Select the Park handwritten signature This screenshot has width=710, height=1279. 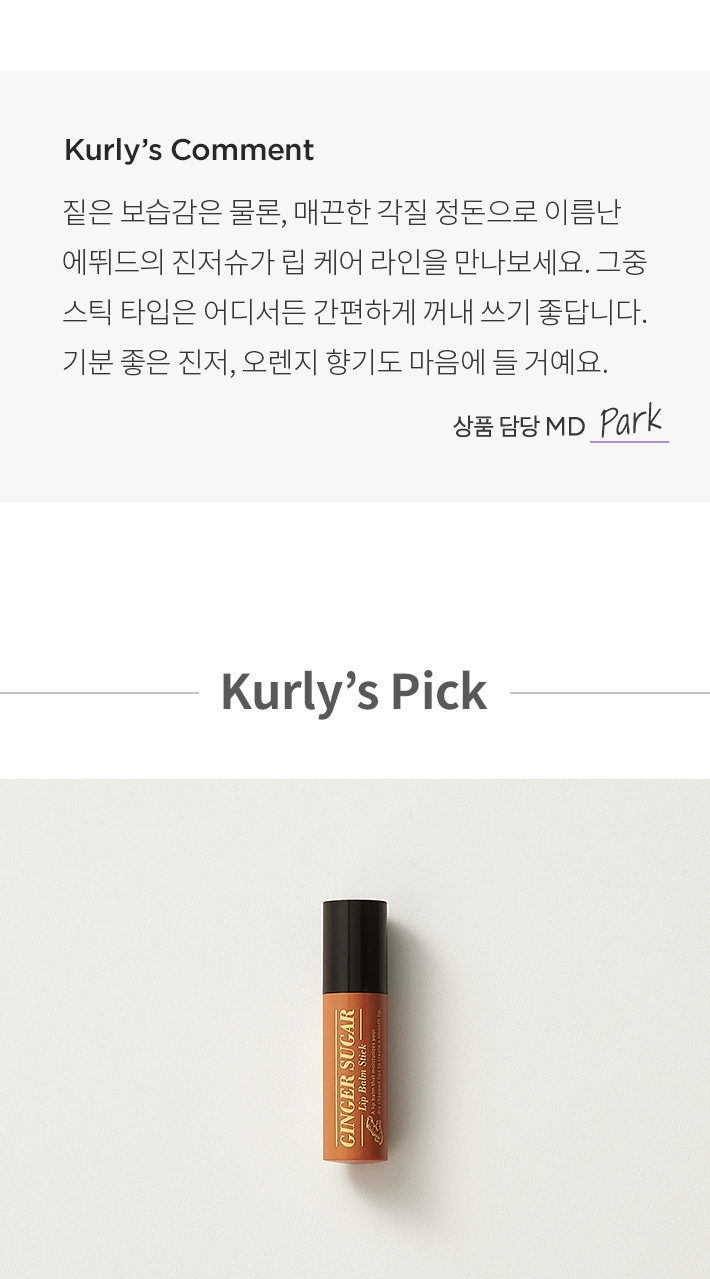pos(630,421)
